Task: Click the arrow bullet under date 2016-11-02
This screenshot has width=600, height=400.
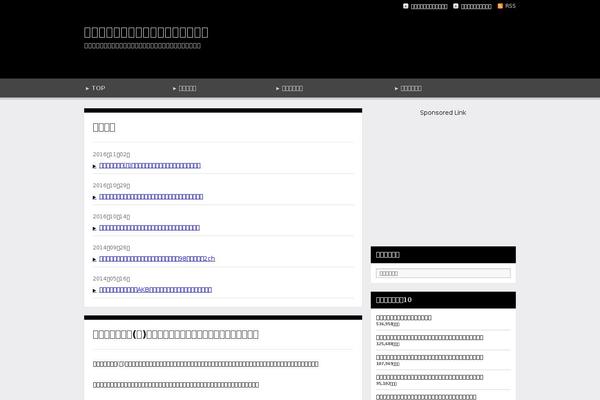Action: point(95,166)
